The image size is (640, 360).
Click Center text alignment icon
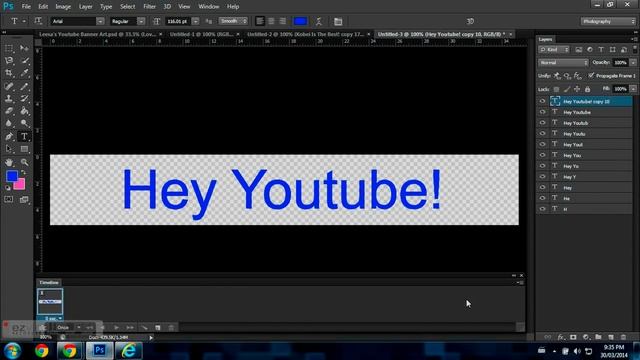pos(271,21)
